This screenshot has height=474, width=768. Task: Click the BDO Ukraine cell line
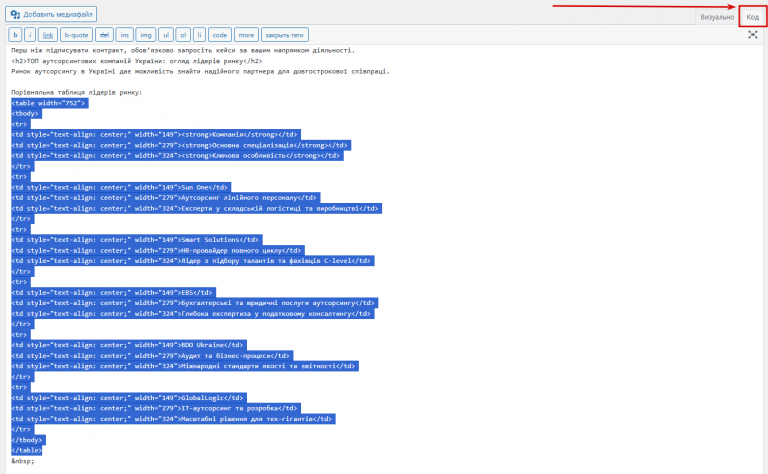(x=129, y=345)
